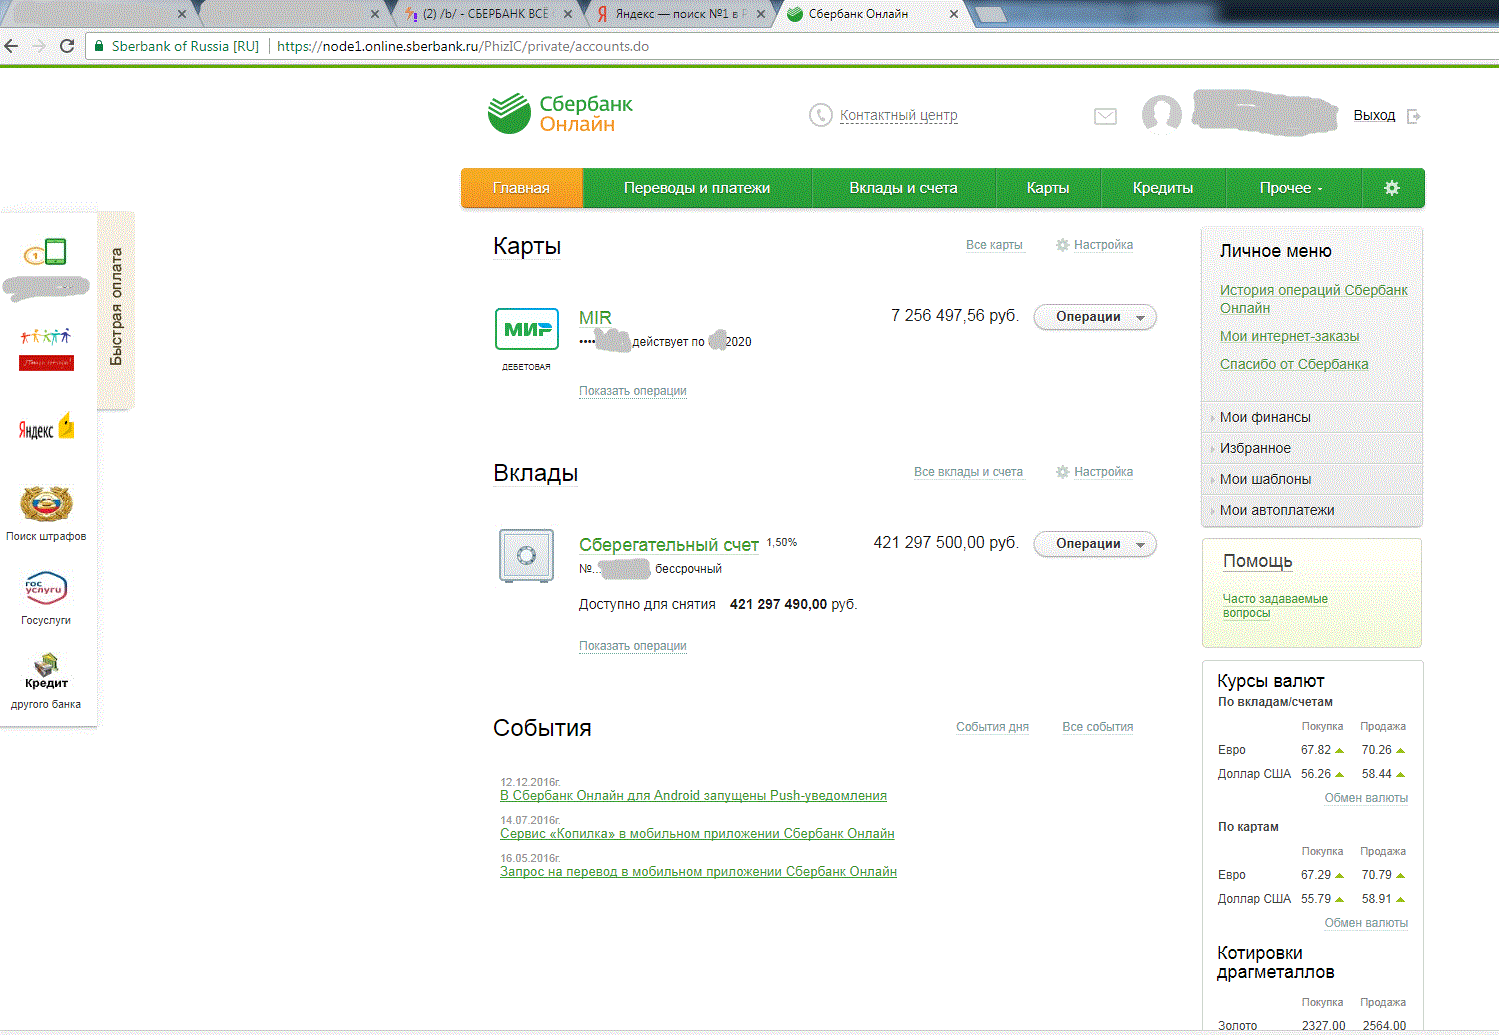Click the MIR debit card icon

(x=527, y=329)
